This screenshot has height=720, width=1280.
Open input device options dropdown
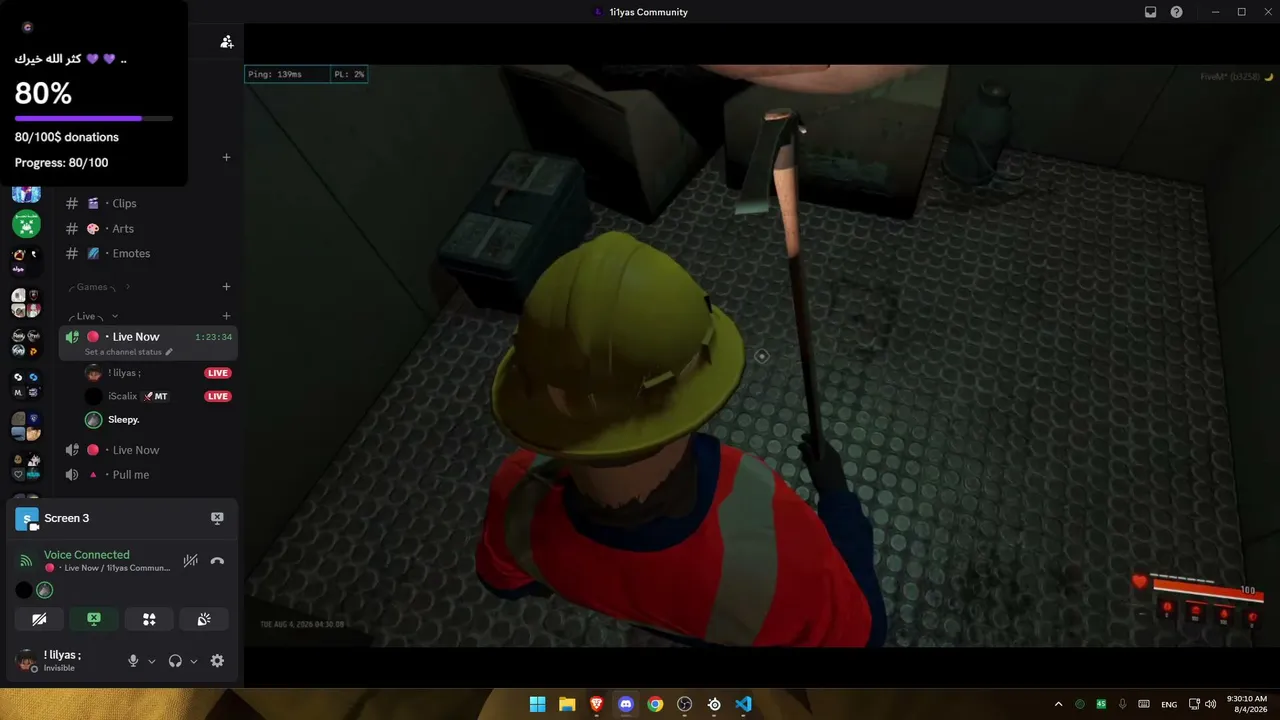[152, 661]
